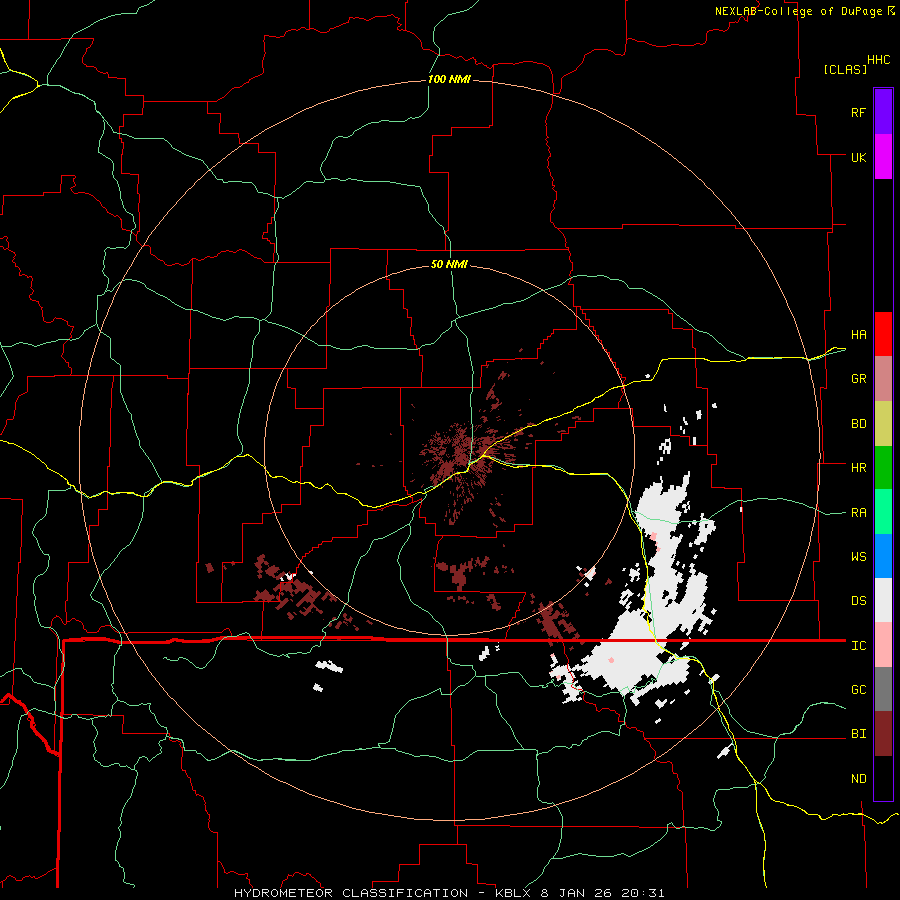The image size is (900, 900).
Task: Click the IC legend label
Action: (x=858, y=646)
